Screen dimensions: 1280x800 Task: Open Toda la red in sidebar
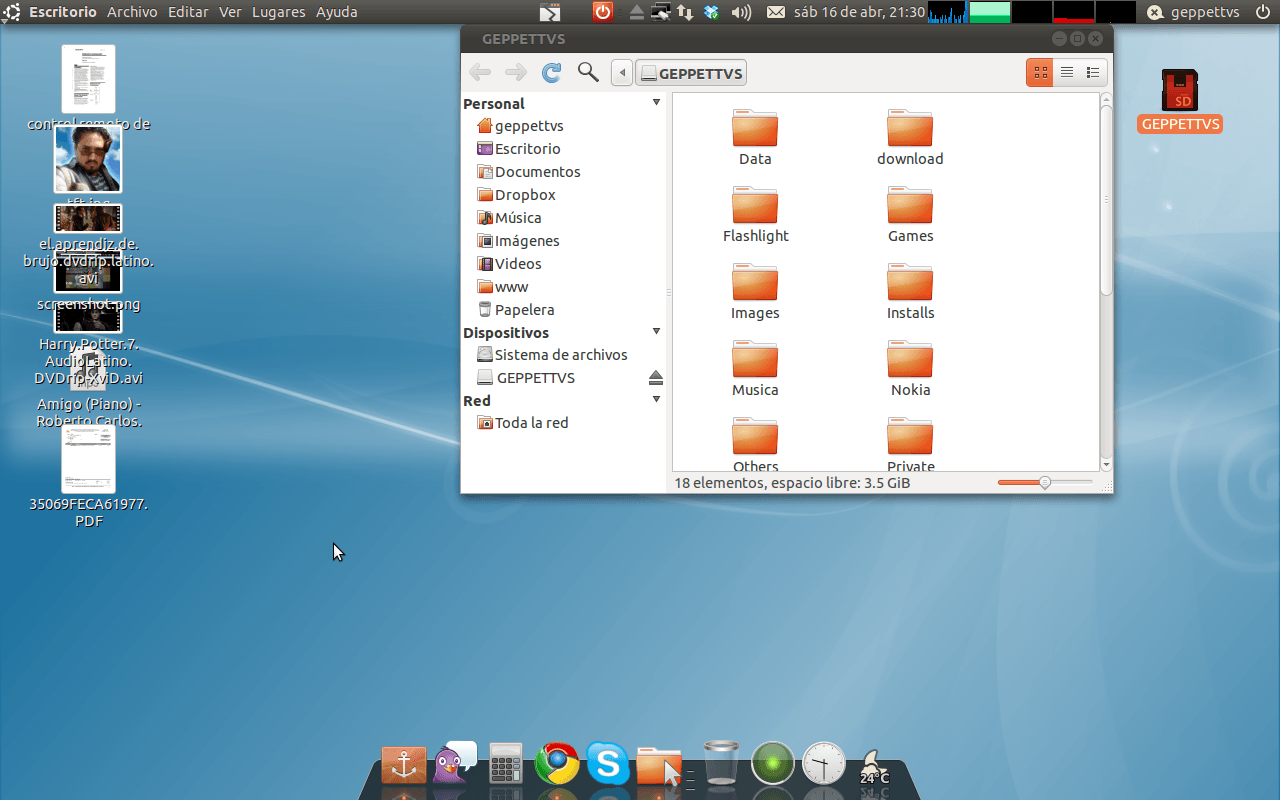click(523, 423)
